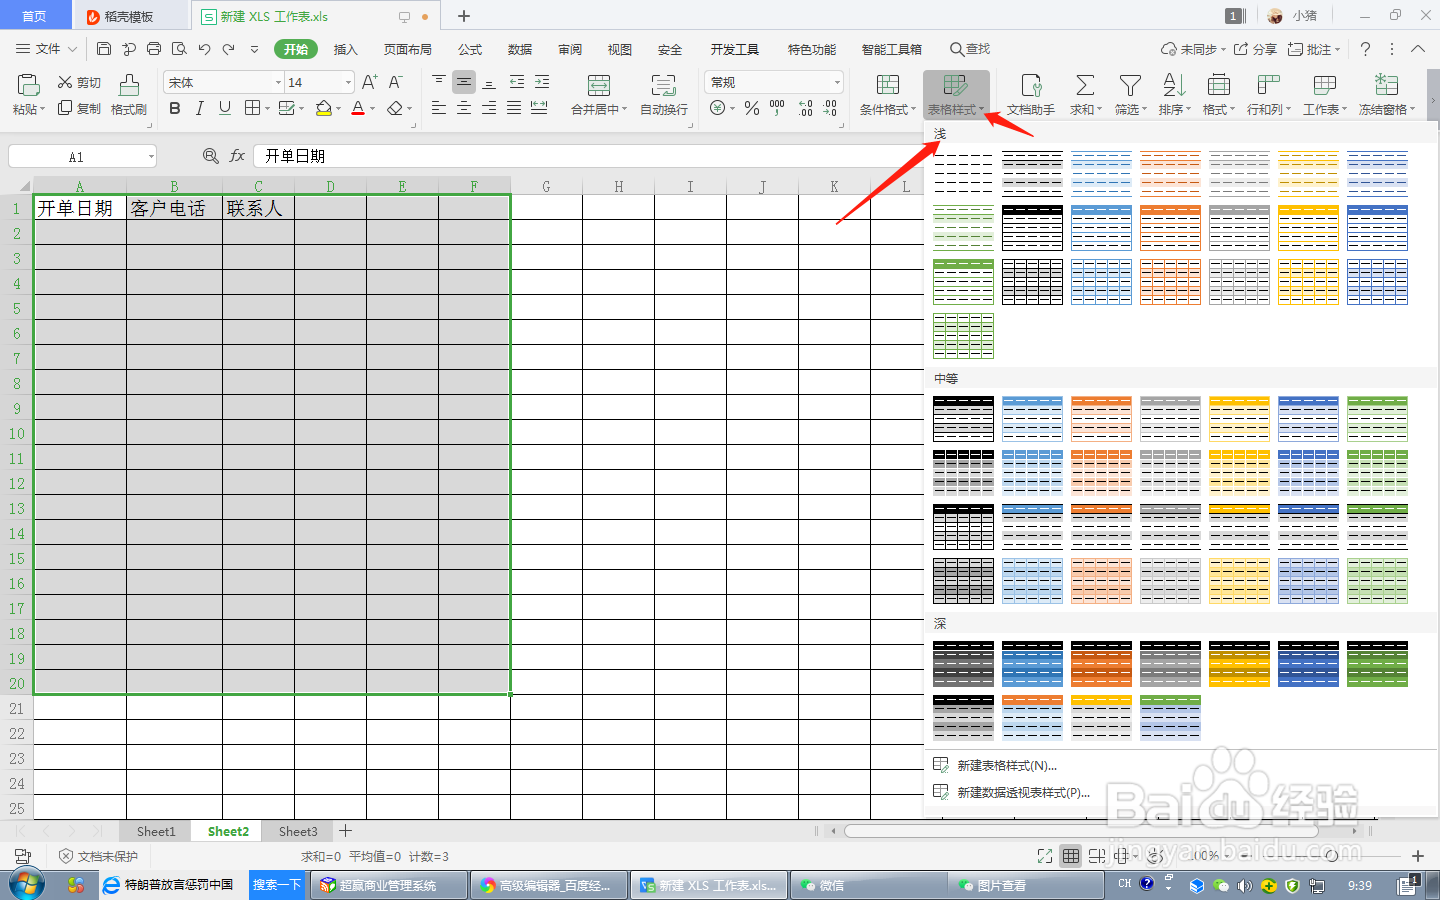This screenshot has width=1440, height=900.
Task: Click the Sort (排序) icon
Action: (x=1174, y=86)
